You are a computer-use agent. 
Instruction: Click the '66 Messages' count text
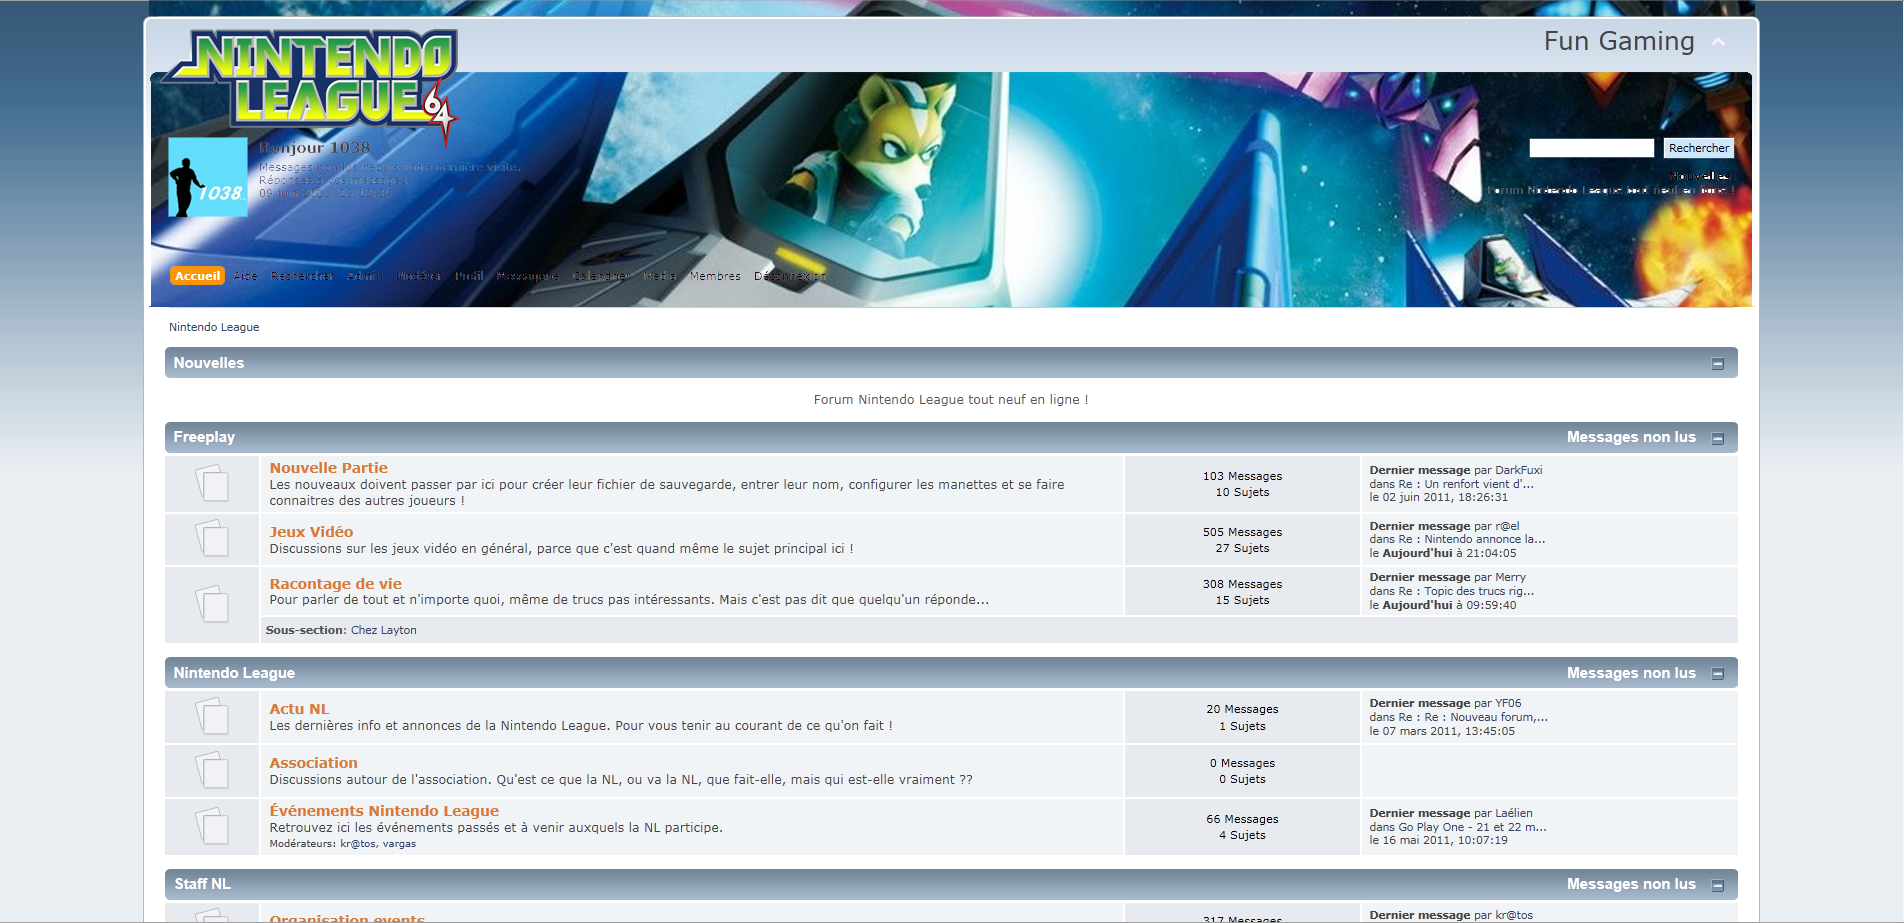[x=1242, y=819]
